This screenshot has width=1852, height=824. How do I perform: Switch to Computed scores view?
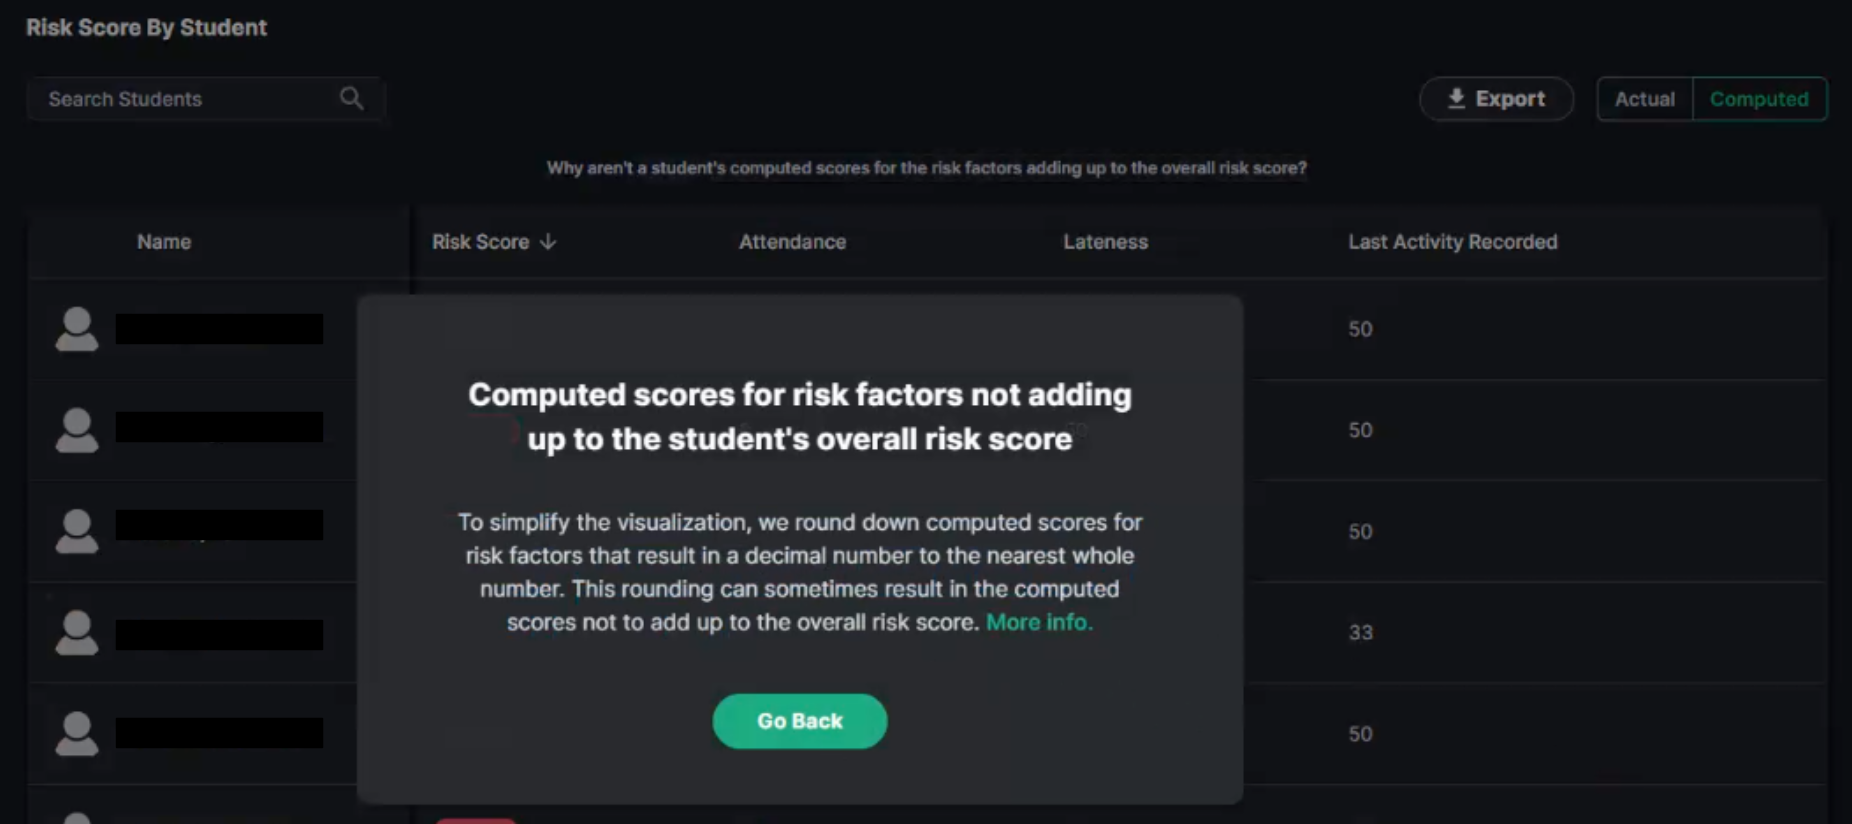(1759, 99)
